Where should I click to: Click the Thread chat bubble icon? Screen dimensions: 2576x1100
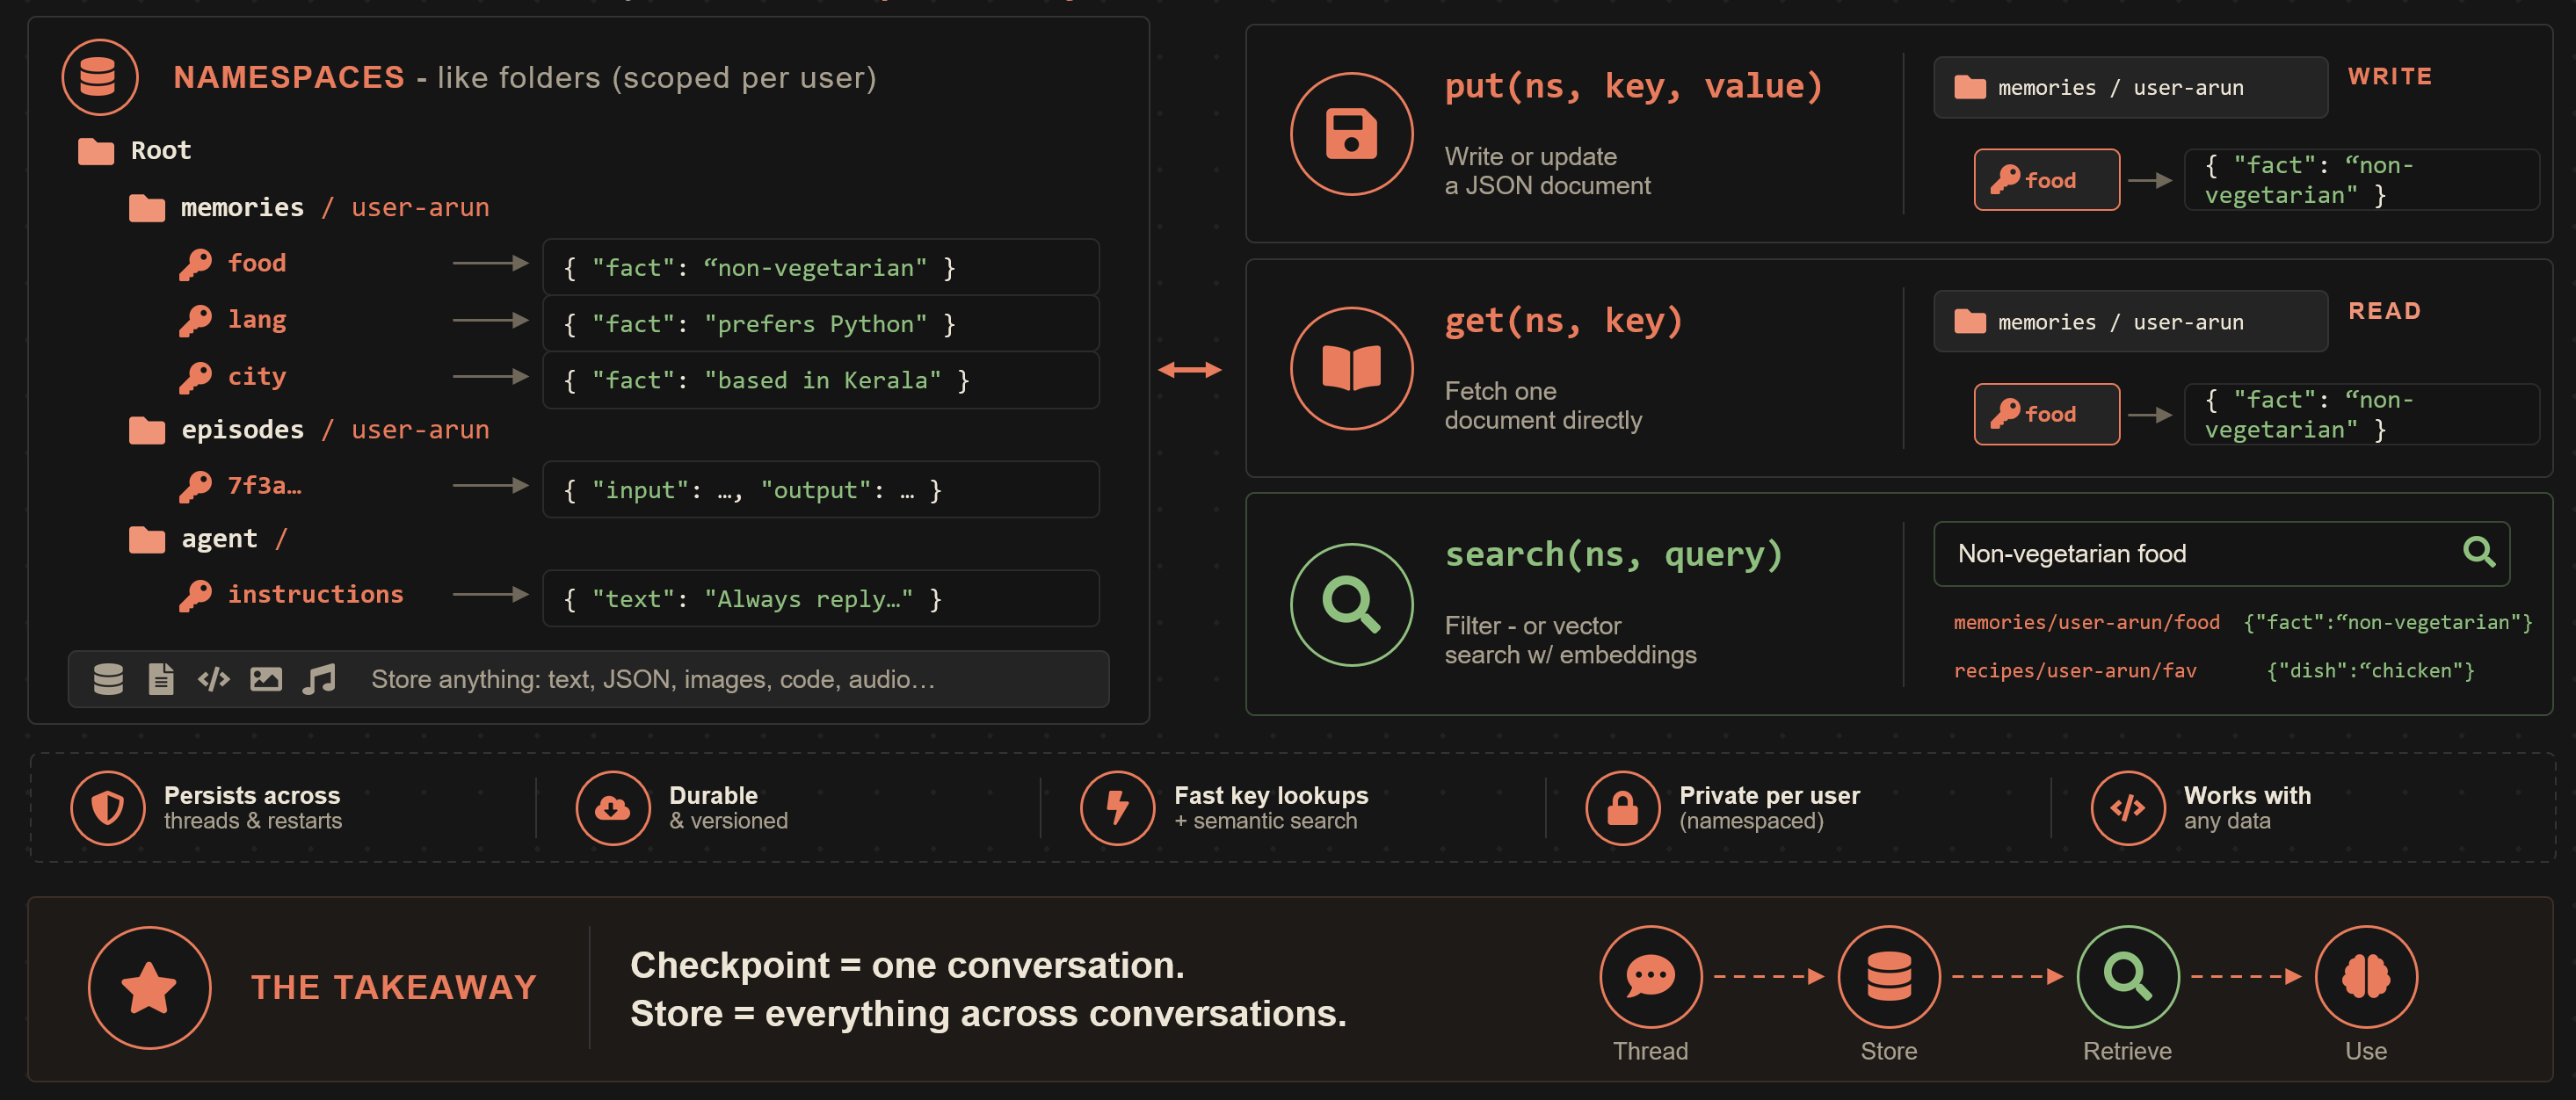click(1650, 976)
